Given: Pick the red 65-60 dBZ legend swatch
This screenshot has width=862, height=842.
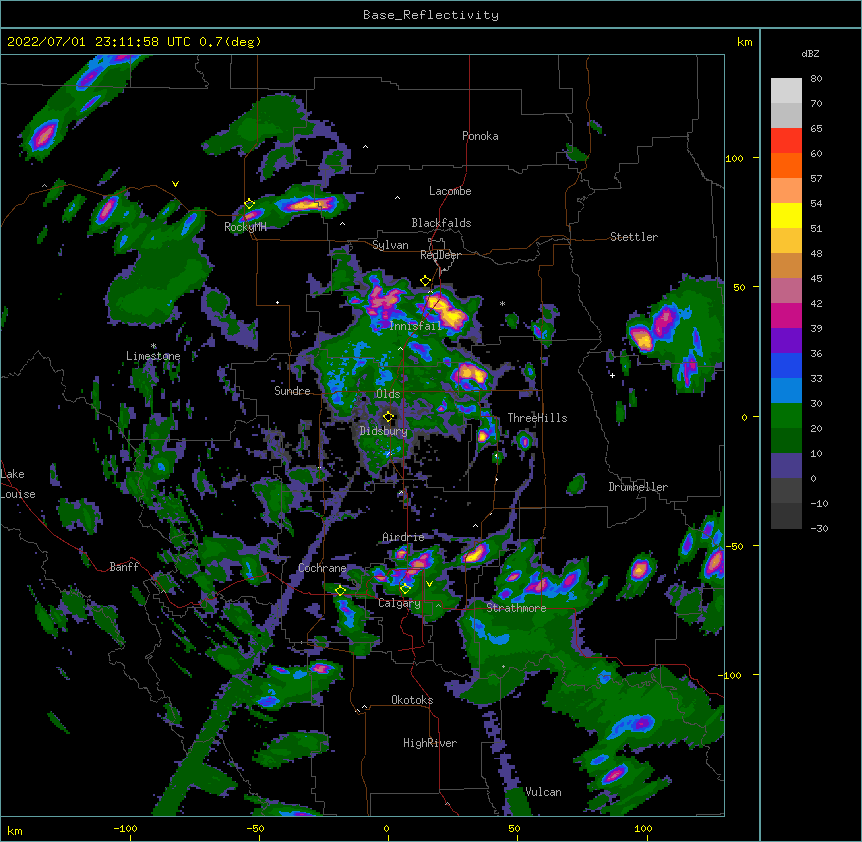Looking at the screenshot, I should pyautogui.click(x=786, y=141).
